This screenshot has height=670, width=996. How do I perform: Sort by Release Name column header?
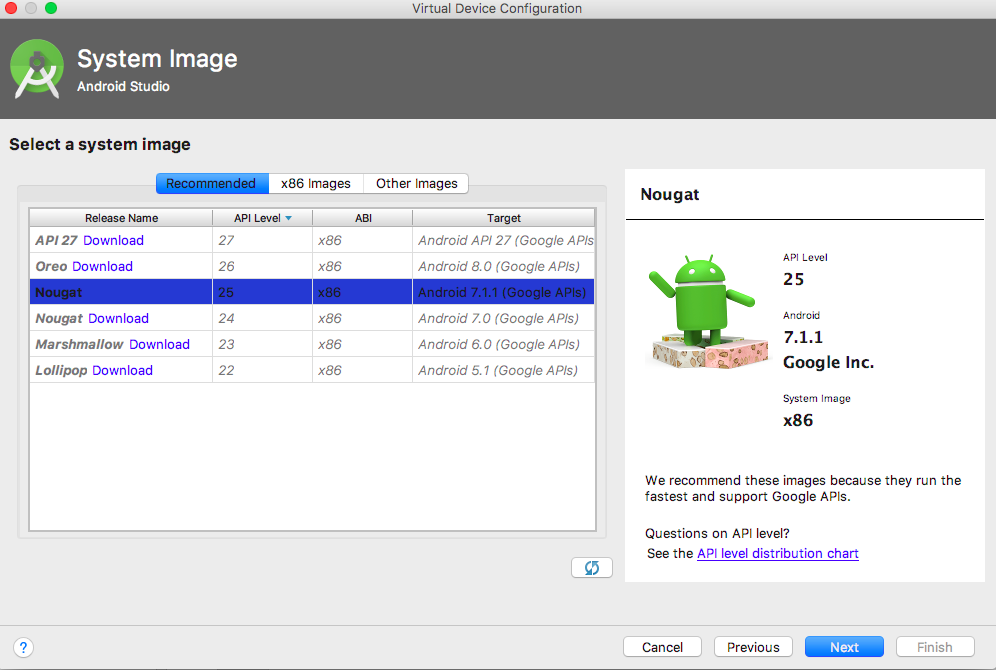pos(121,218)
